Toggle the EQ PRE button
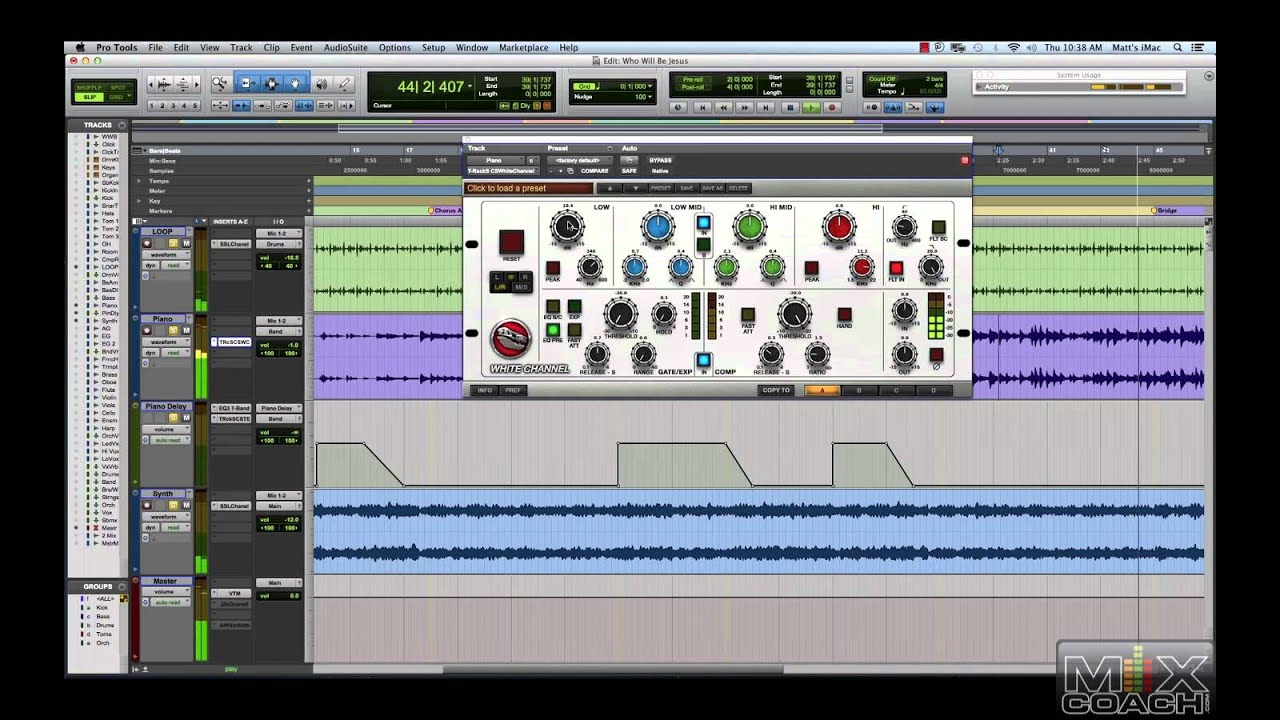The image size is (1280, 720). [552, 330]
